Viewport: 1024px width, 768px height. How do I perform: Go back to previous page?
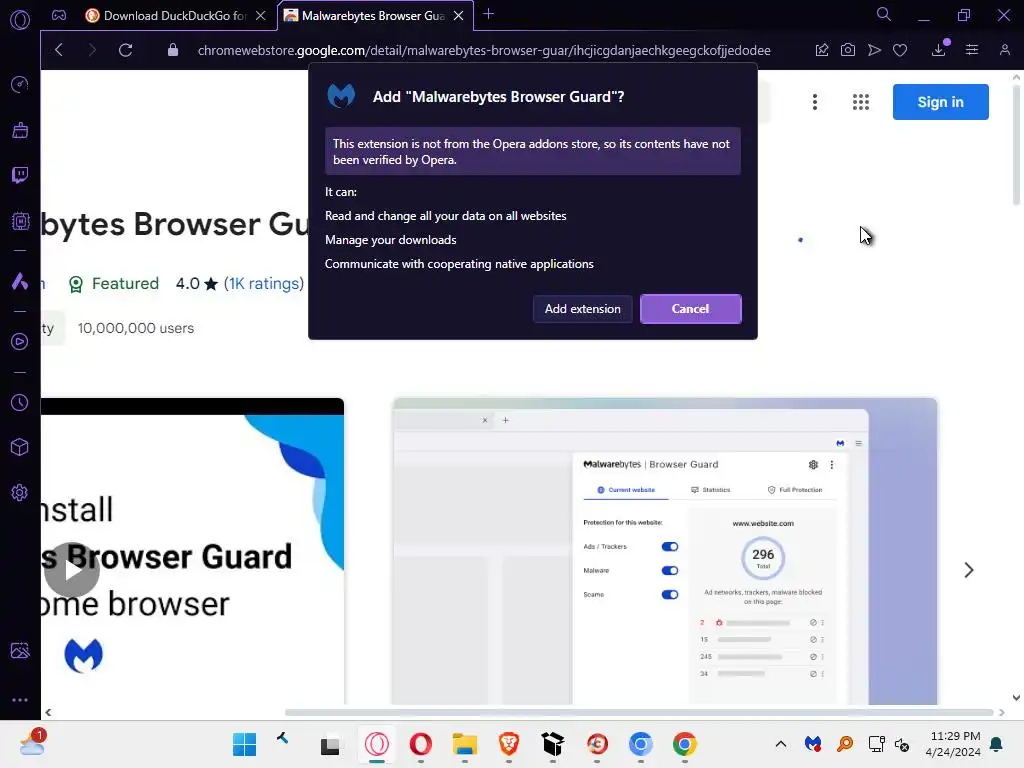(x=59, y=50)
